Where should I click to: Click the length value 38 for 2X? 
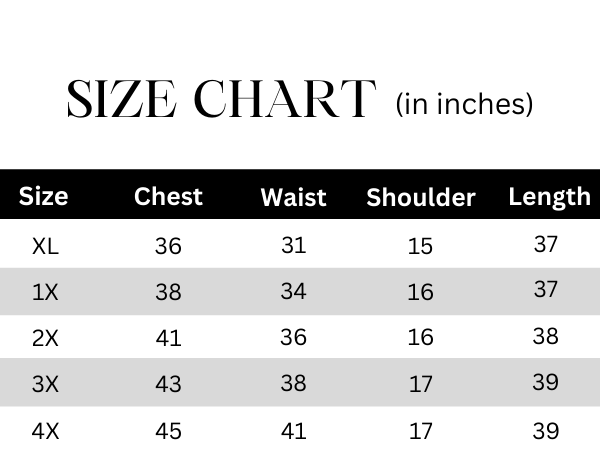click(x=545, y=337)
